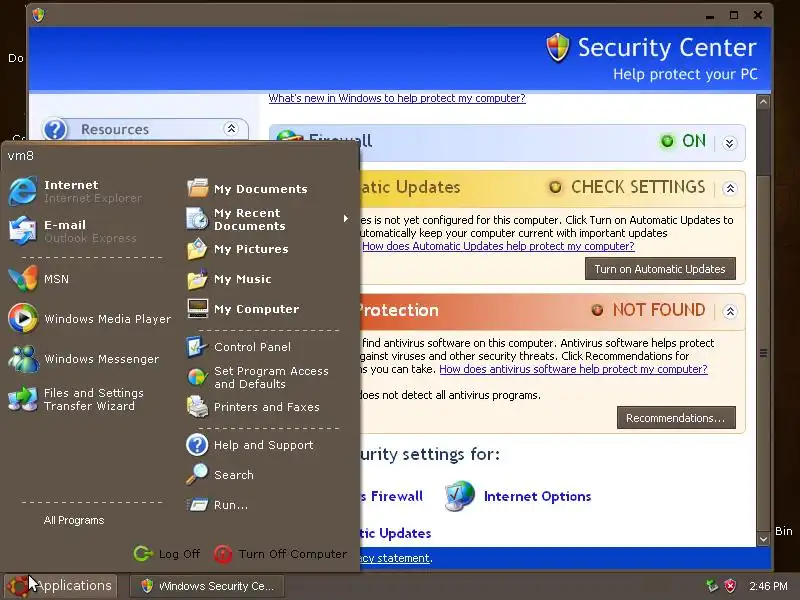Open My Music folder icon
The width and height of the screenshot is (800, 600).
pyautogui.click(x=197, y=279)
